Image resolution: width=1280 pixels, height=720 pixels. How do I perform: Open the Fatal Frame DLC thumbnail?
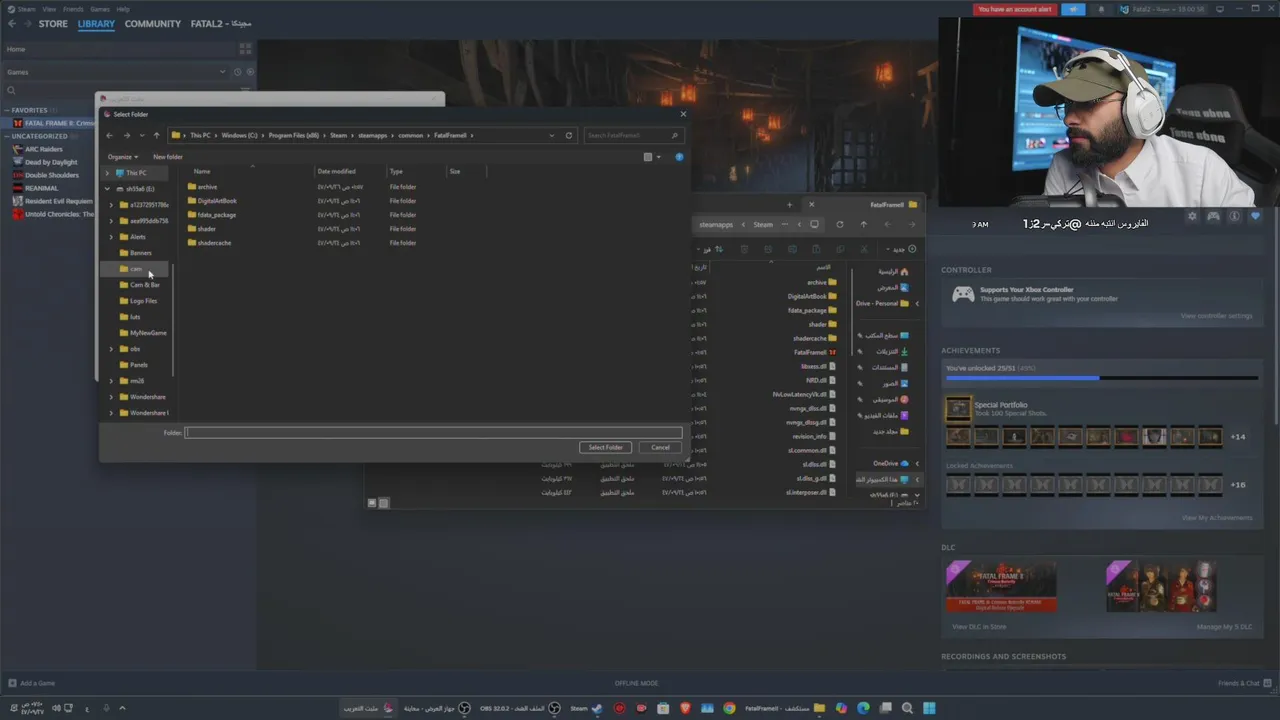1001,586
